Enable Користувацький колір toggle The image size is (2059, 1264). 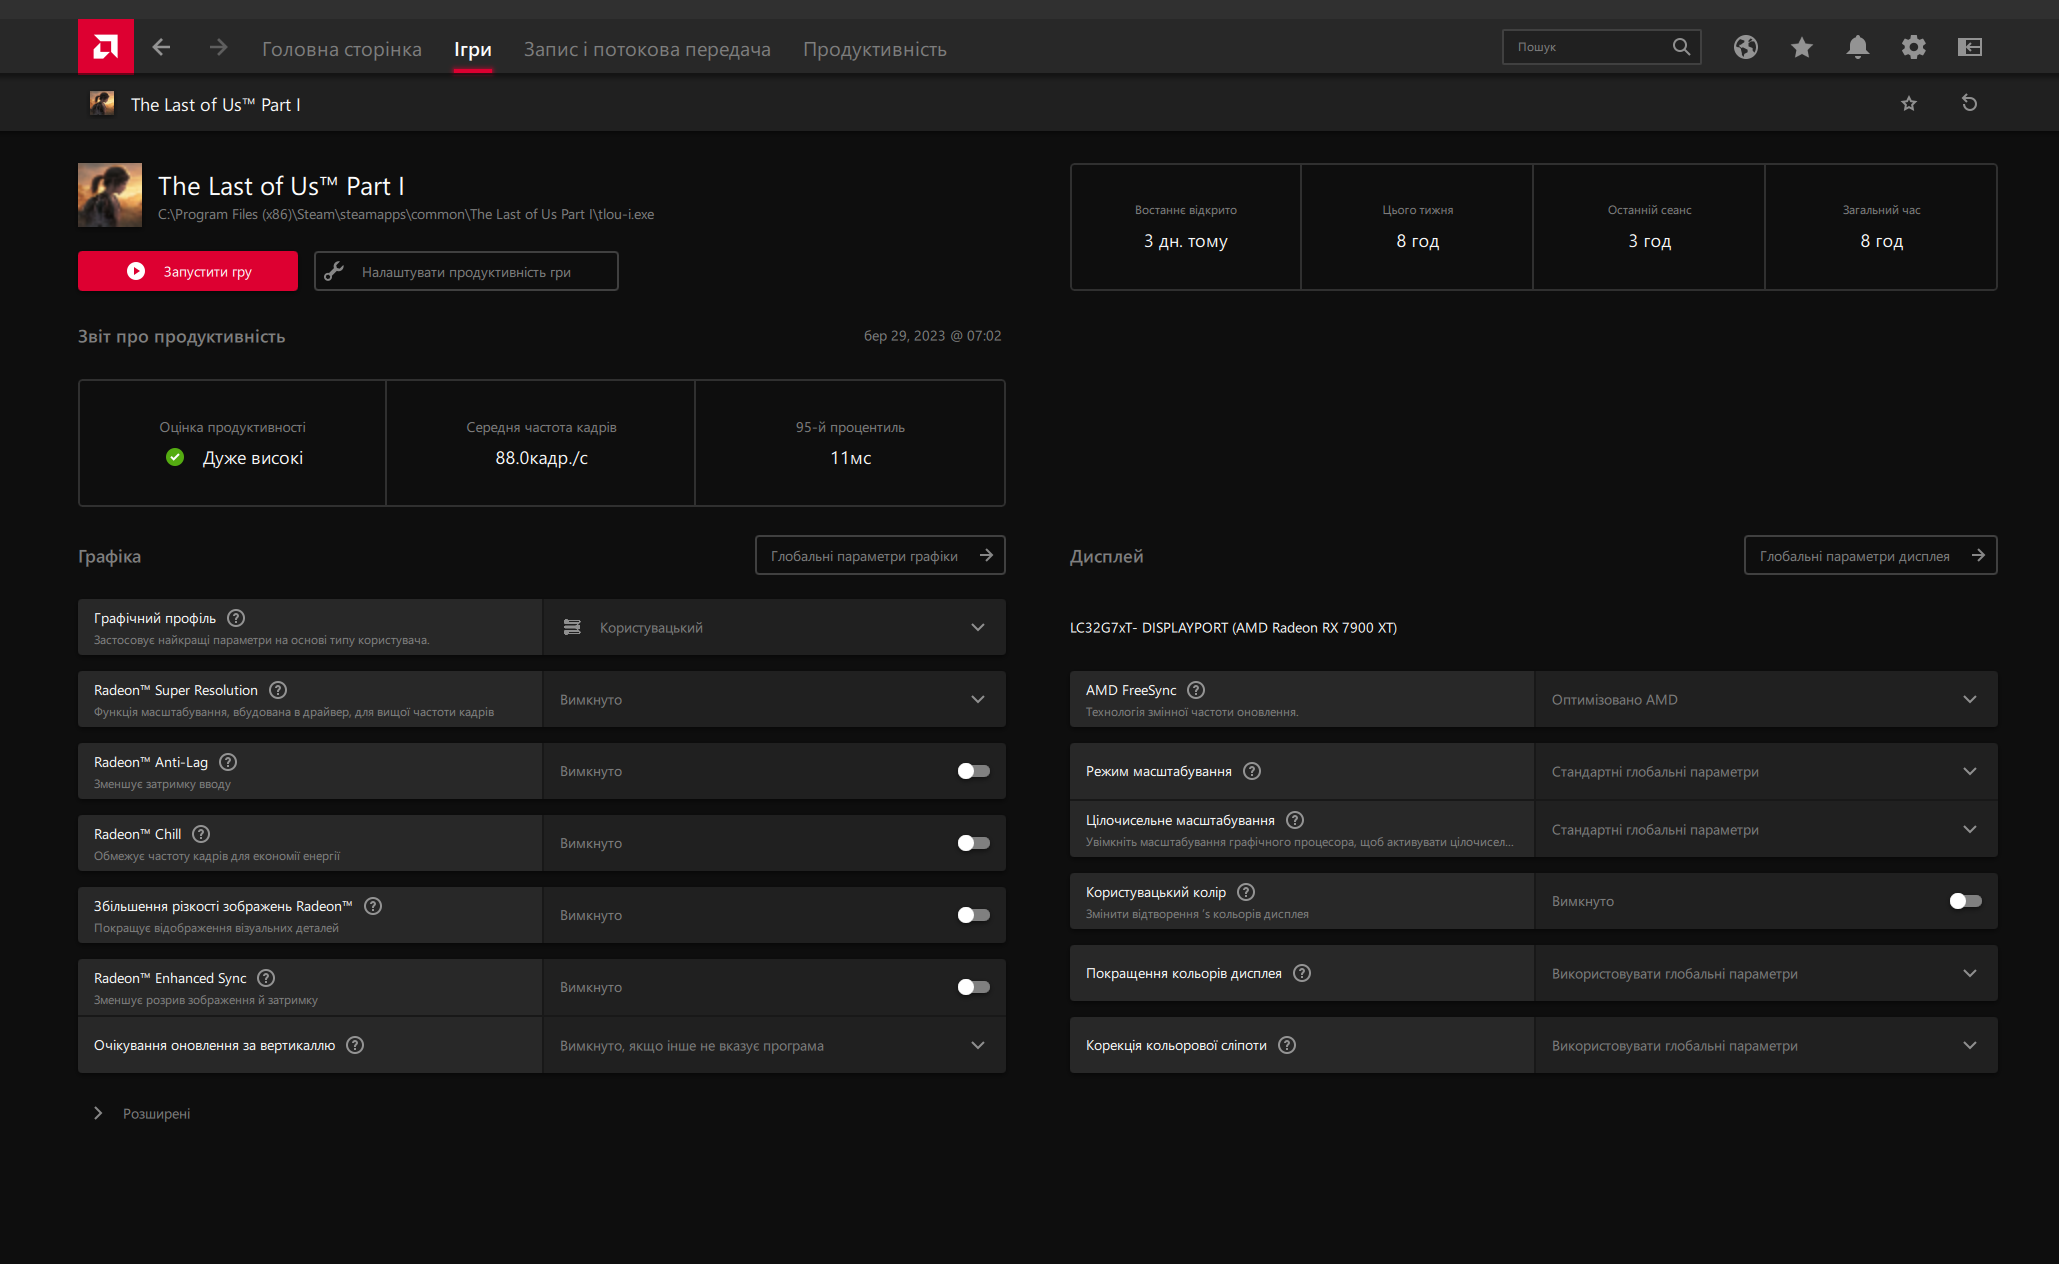click(1965, 901)
